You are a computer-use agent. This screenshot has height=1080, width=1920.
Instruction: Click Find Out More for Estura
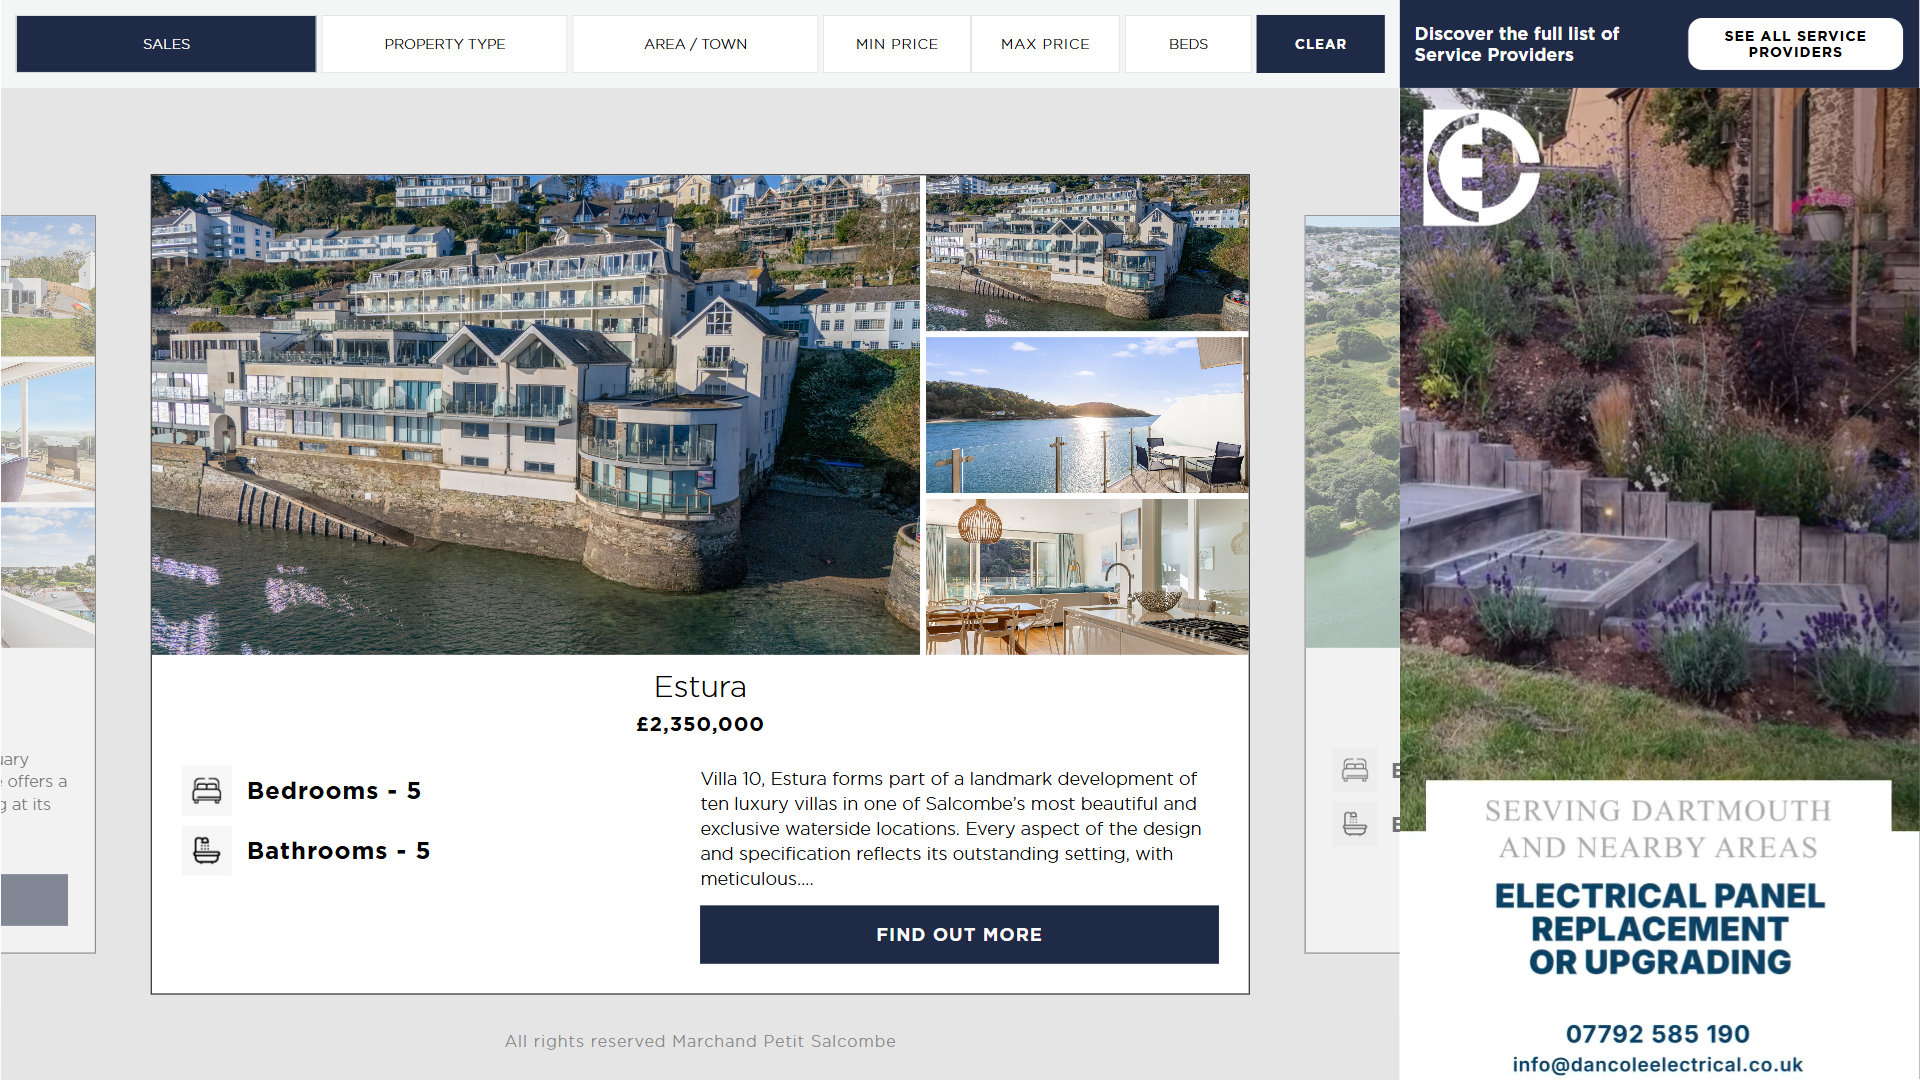959,935
